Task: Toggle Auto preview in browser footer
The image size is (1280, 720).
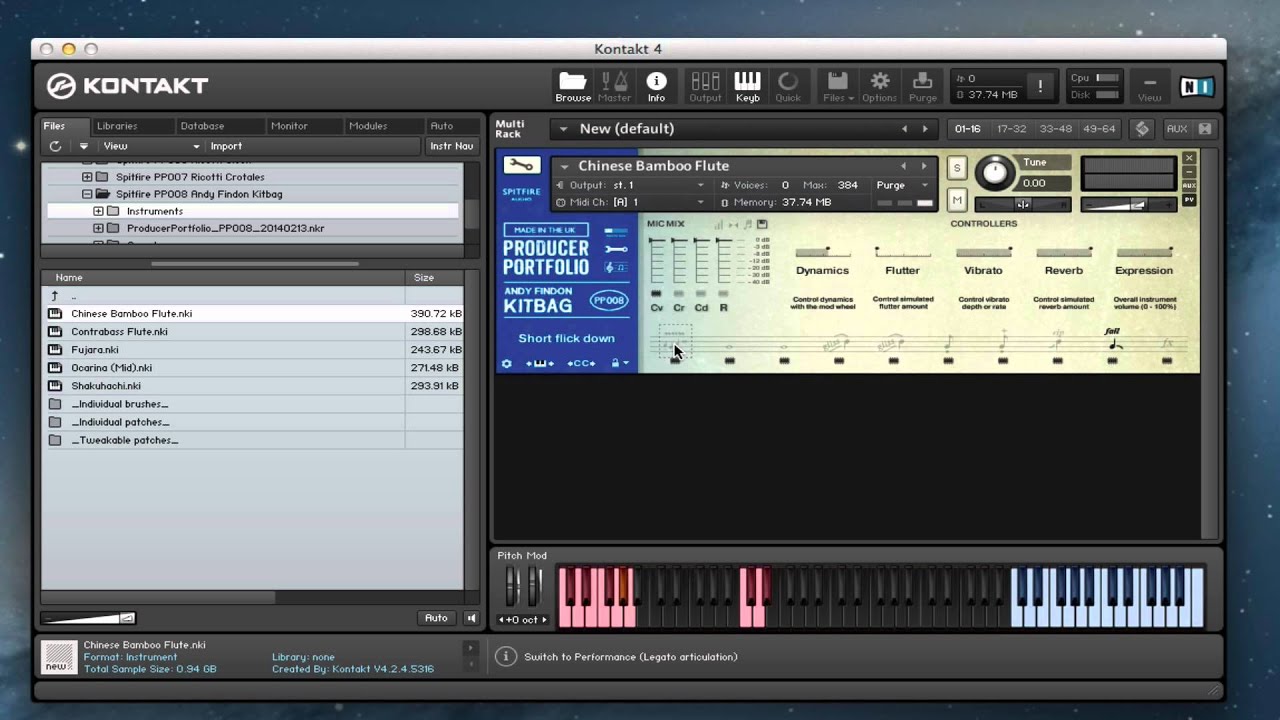Action: click(436, 618)
